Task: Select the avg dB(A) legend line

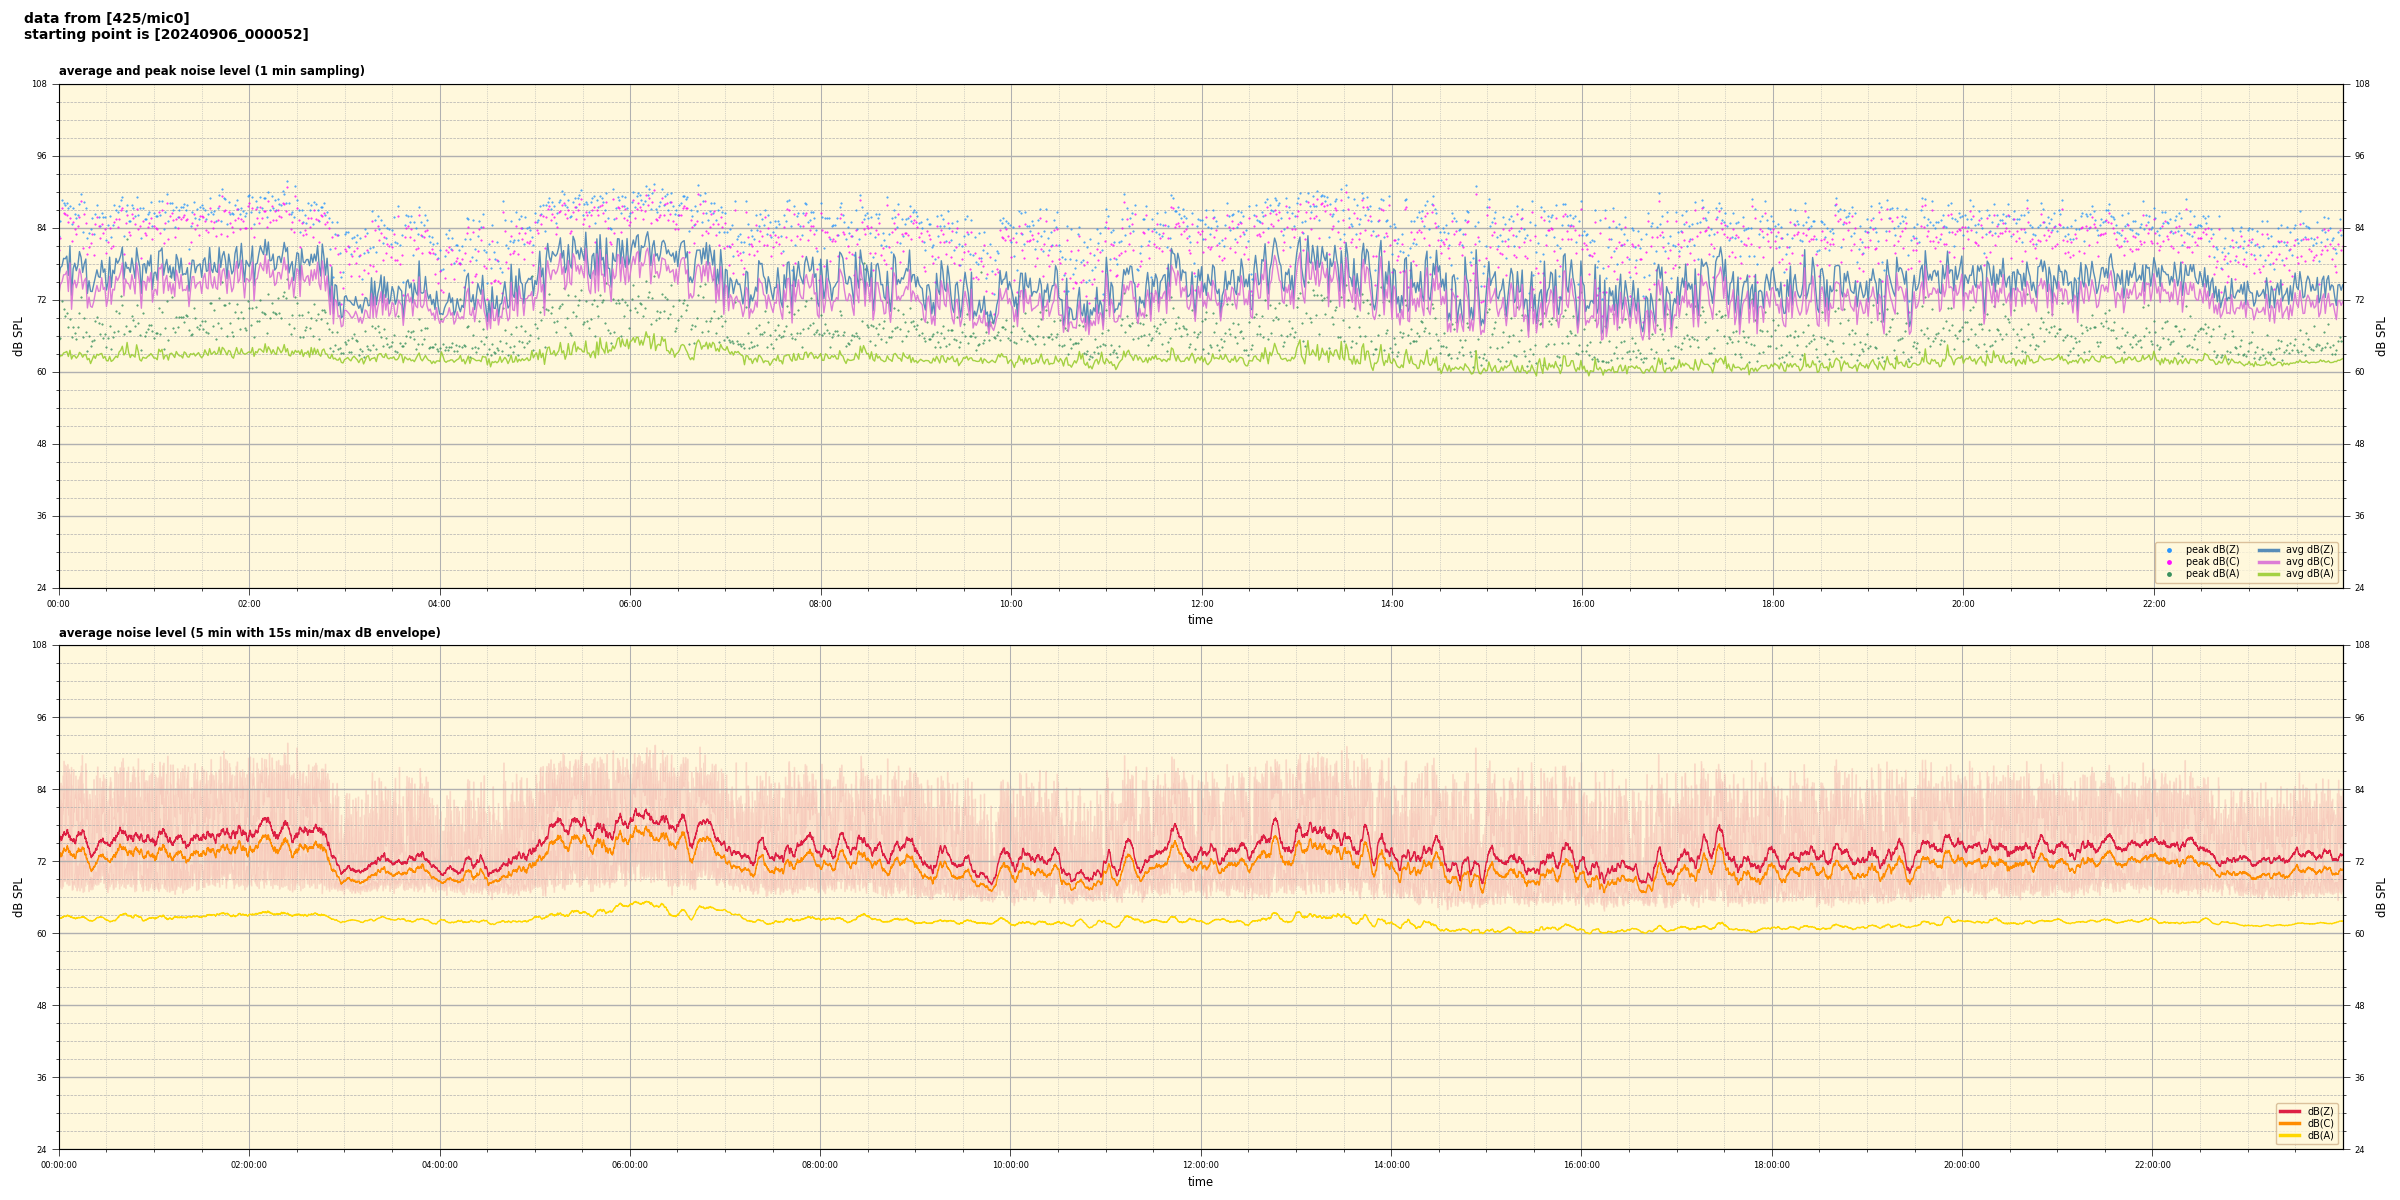Action: (2269, 574)
